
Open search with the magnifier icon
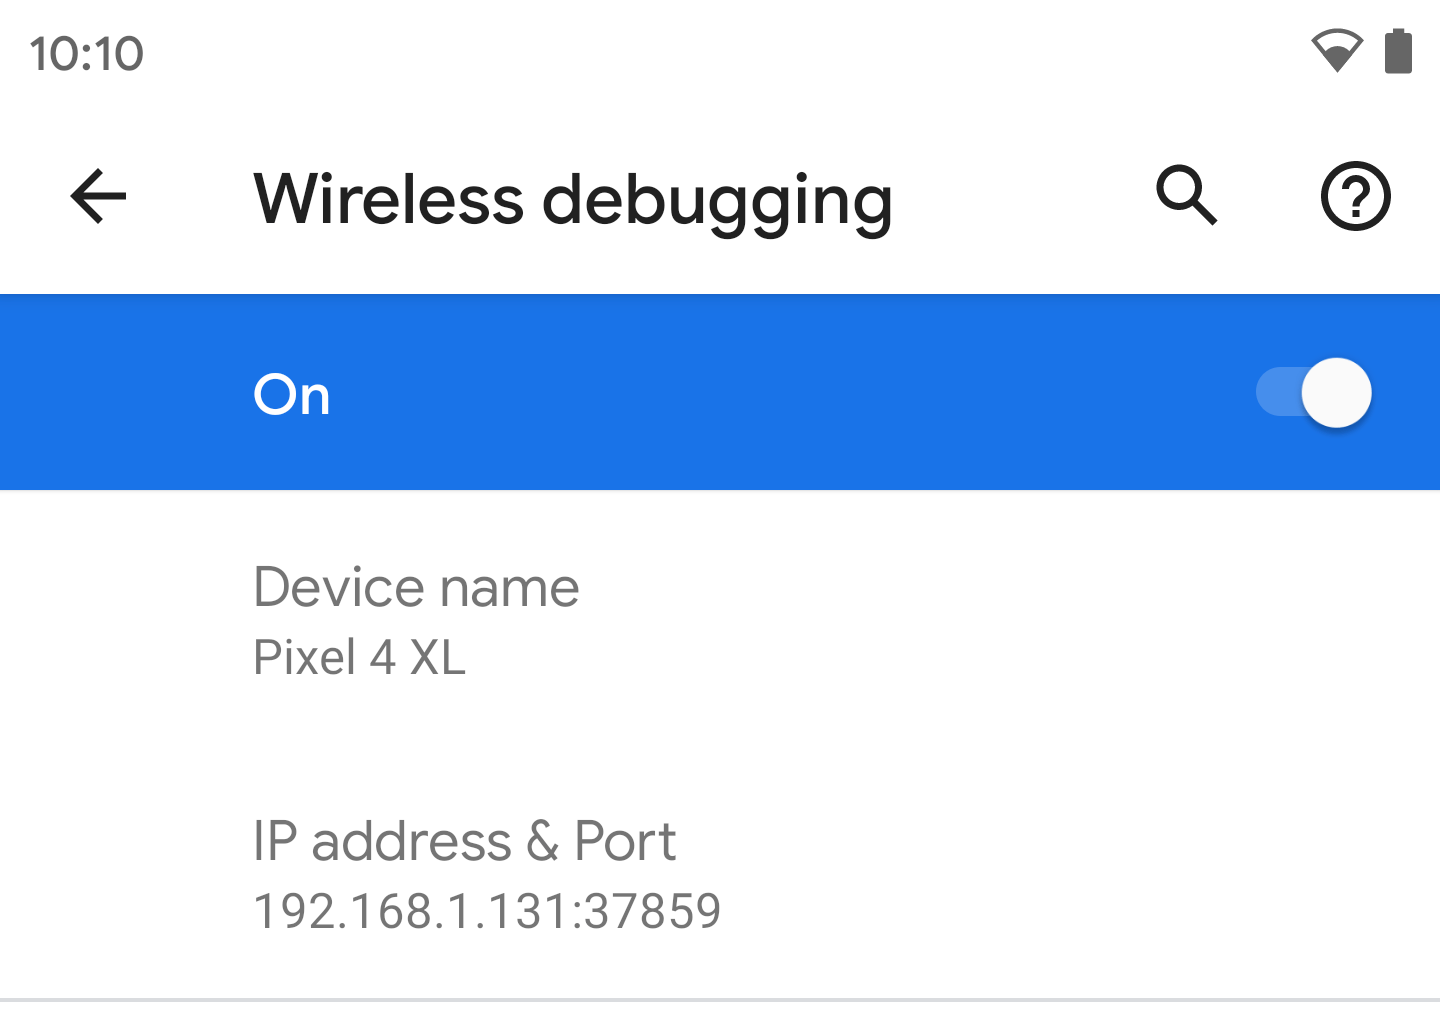click(x=1186, y=195)
